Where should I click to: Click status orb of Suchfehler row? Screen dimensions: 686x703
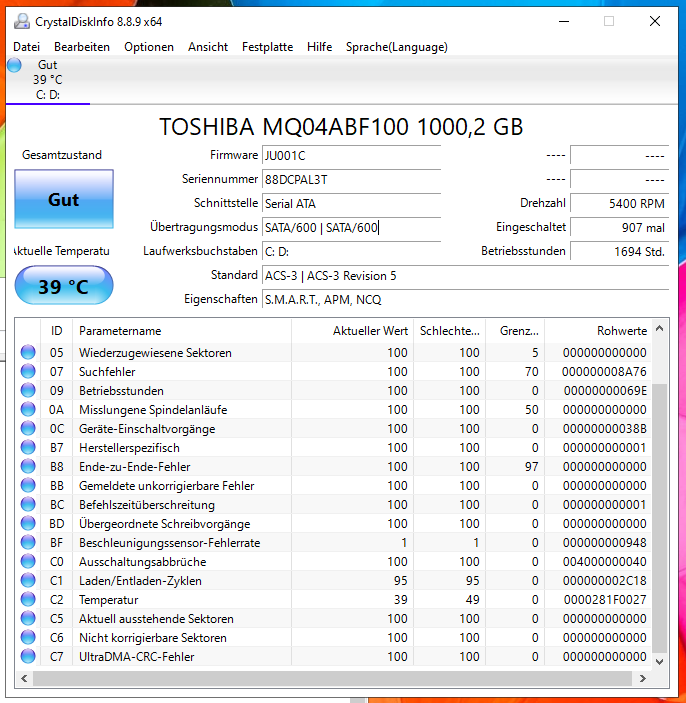tap(28, 372)
